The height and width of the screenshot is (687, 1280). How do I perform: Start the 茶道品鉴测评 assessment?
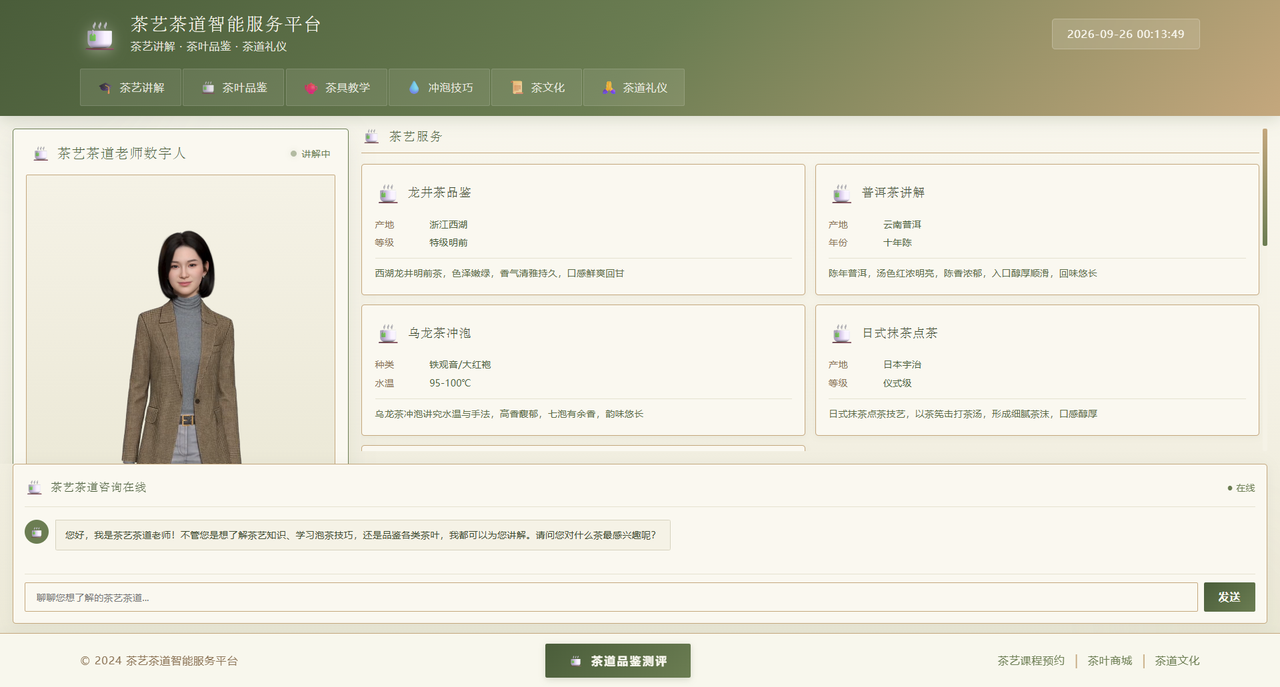click(618, 661)
